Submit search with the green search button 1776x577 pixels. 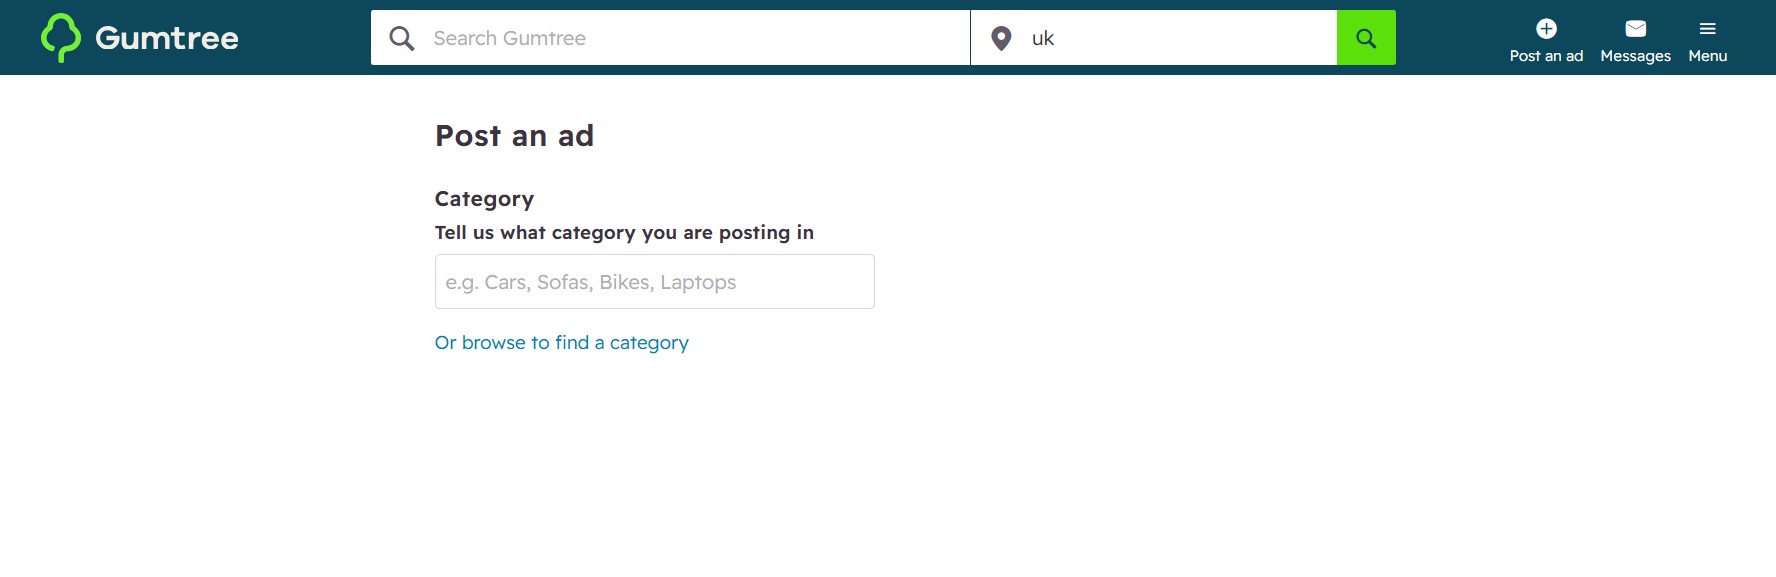1366,38
